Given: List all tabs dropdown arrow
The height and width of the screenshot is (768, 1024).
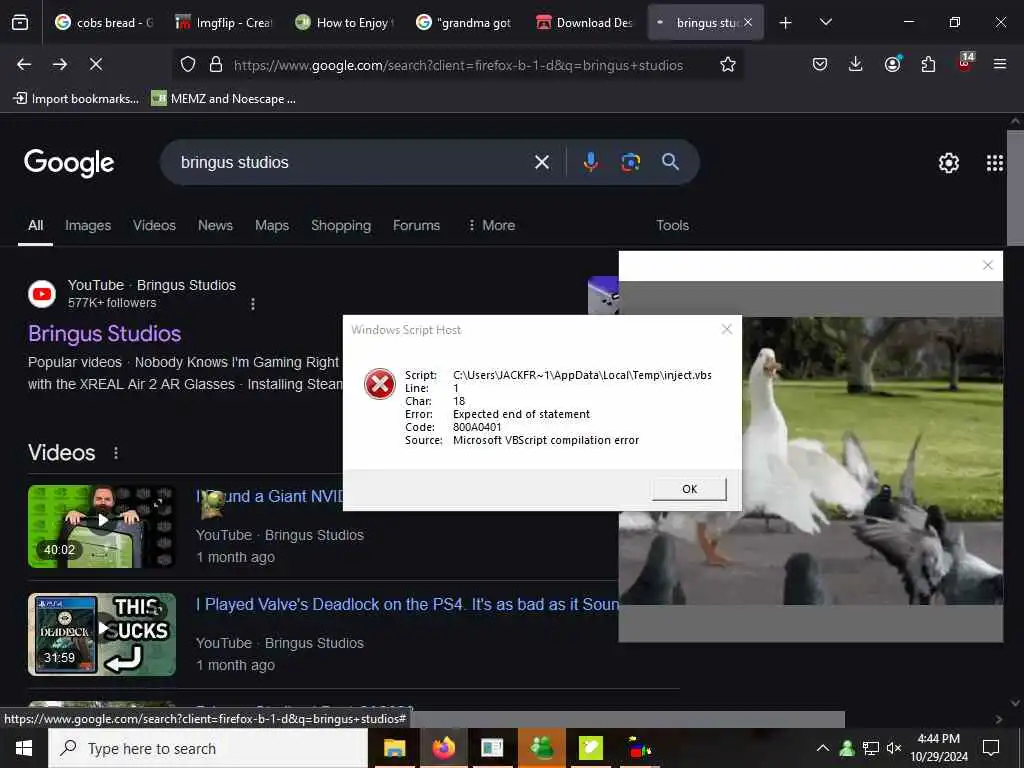Looking at the screenshot, I should (x=825, y=23).
